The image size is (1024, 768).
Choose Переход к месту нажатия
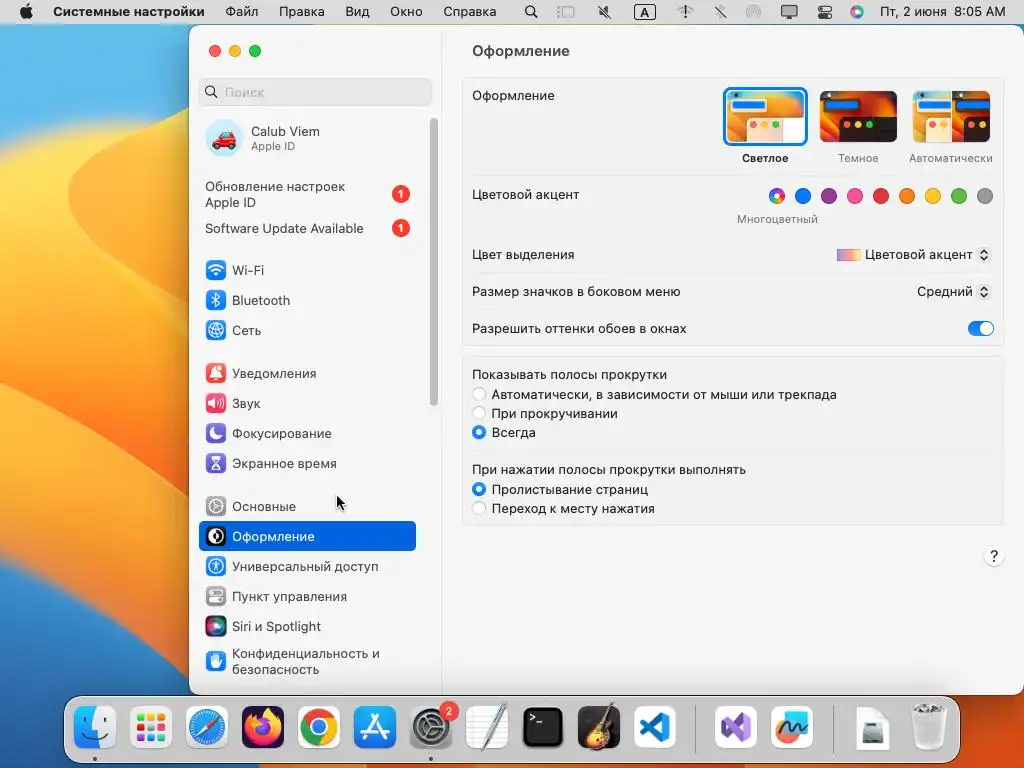pyautogui.click(x=479, y=508)
